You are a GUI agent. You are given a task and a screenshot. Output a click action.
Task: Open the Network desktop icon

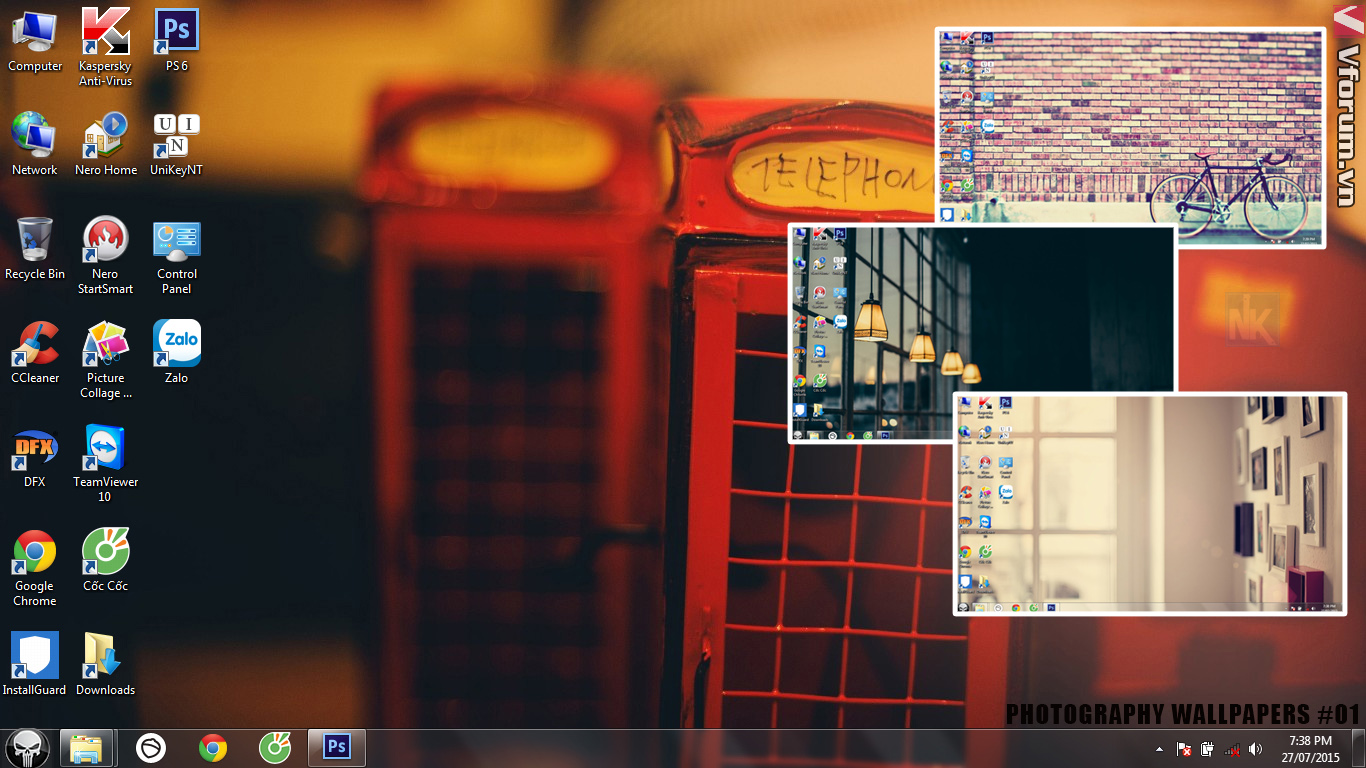point(35,145)
